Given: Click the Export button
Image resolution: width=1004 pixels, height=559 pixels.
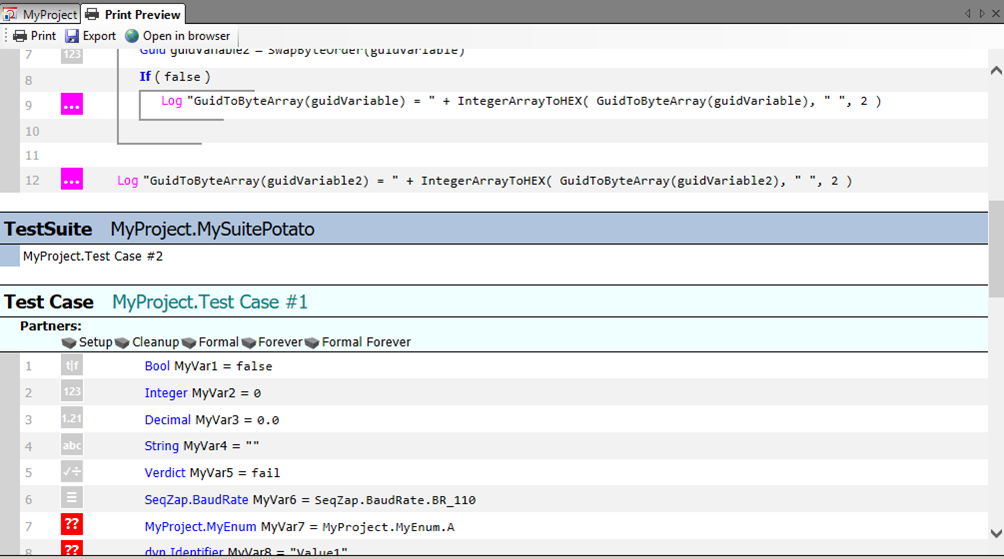Looking at the screenshot, I should point(90,36).
